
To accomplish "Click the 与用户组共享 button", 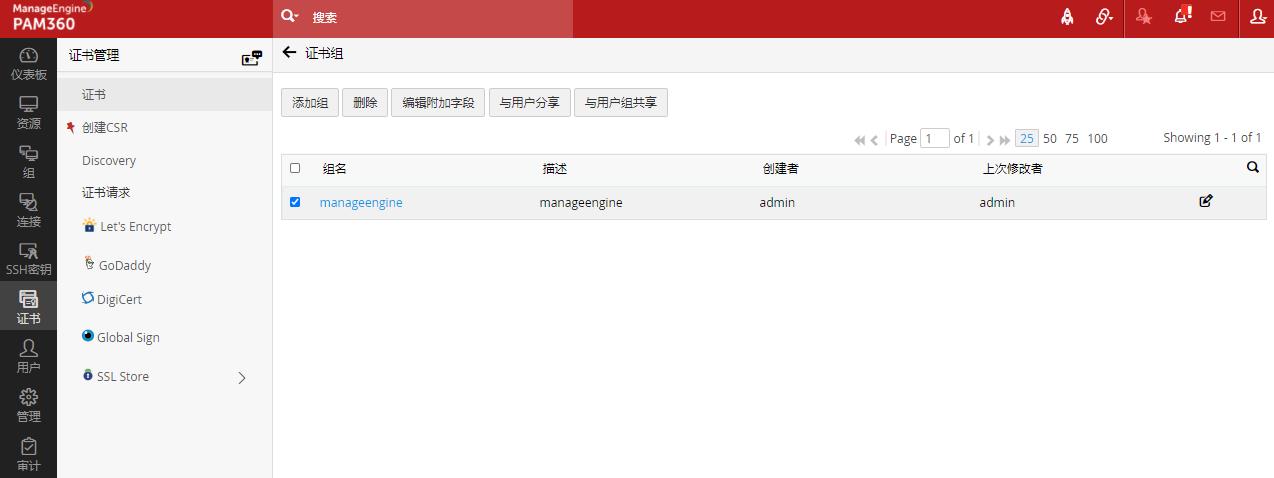I will click(621, 102).
